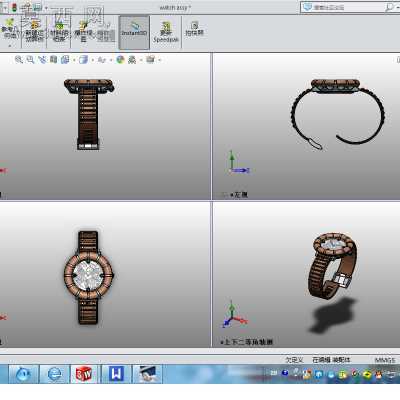Click the Apply Scene icon

pyautogui.click(x=132, y=60)
